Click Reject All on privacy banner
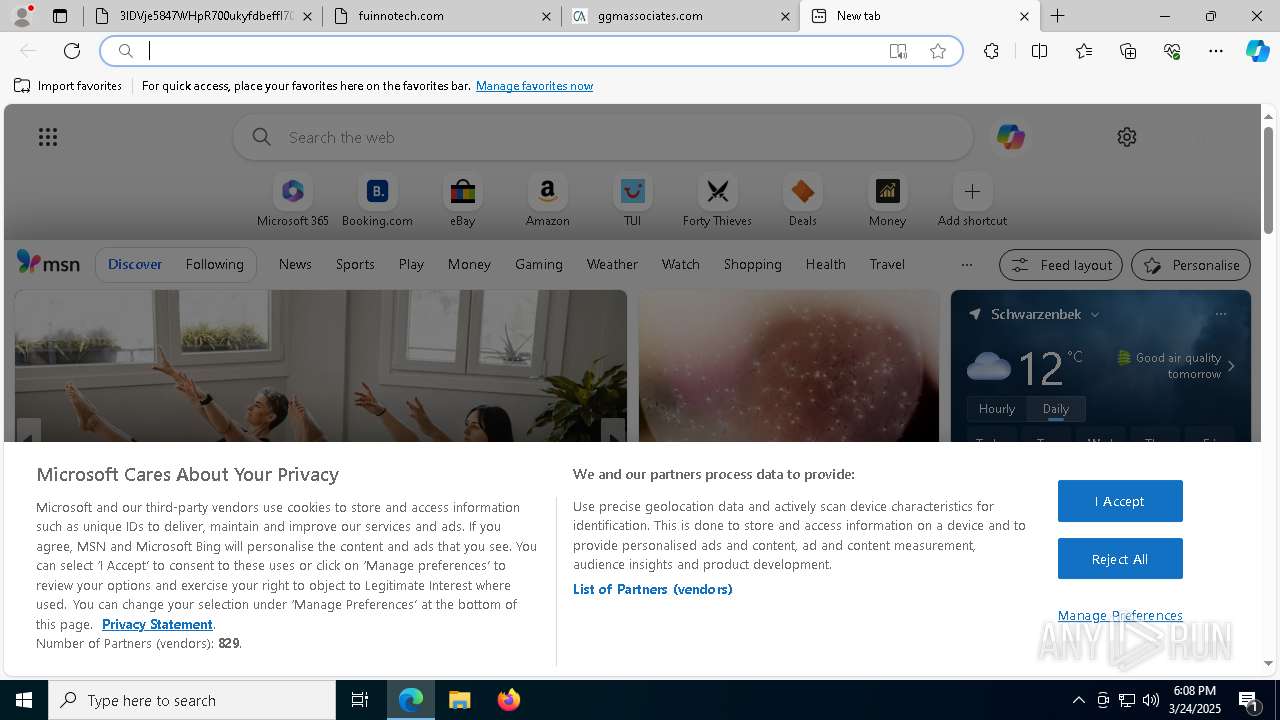The width and height of the screenshot is (1280, 720). [x=1120, y=559]
